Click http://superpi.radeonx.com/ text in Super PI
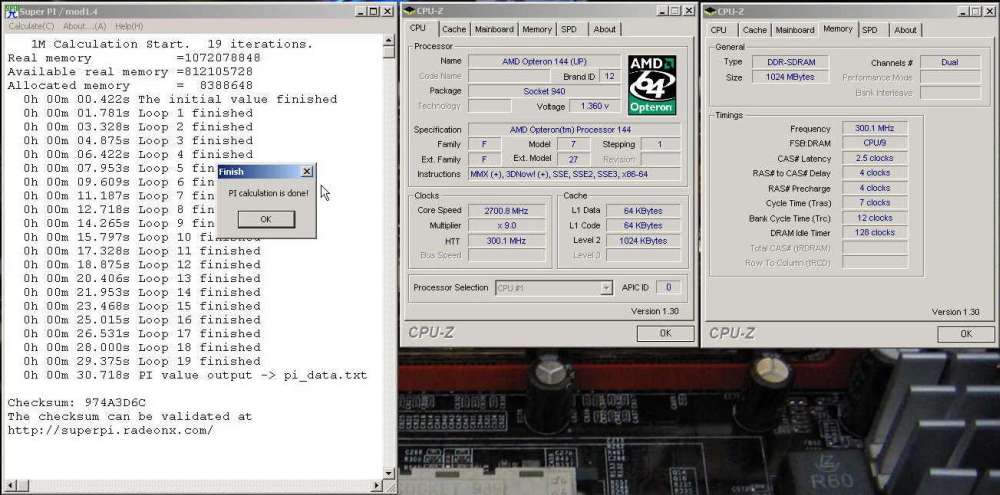Viewport: 1000px width, 495px height. (110, 431)
